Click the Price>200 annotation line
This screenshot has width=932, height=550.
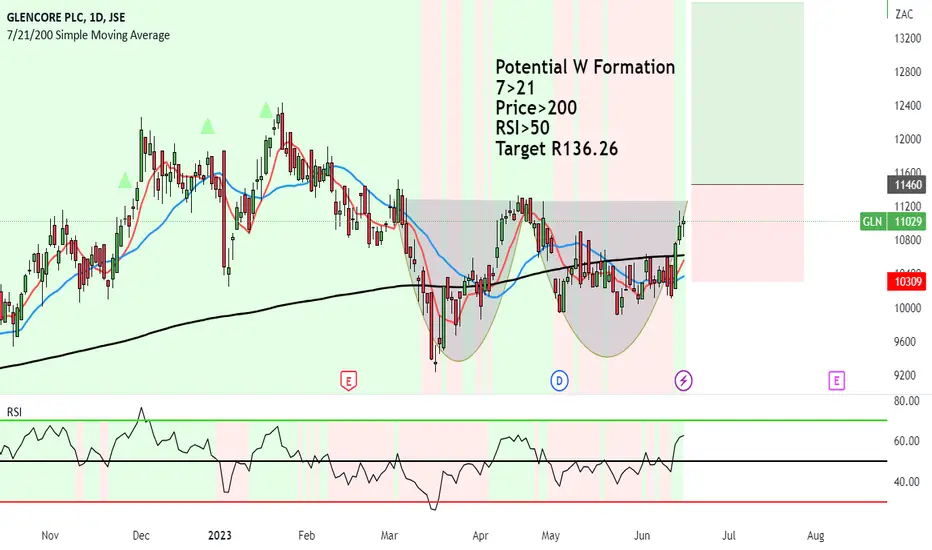click(x=536, y=108)
